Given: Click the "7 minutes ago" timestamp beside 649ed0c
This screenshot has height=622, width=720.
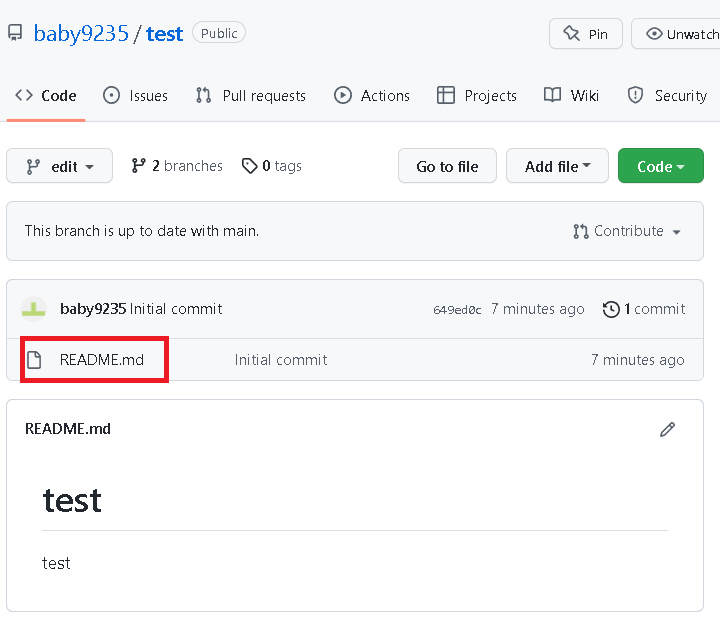Looking at the screenshot, I should click(x=538, y=309).
